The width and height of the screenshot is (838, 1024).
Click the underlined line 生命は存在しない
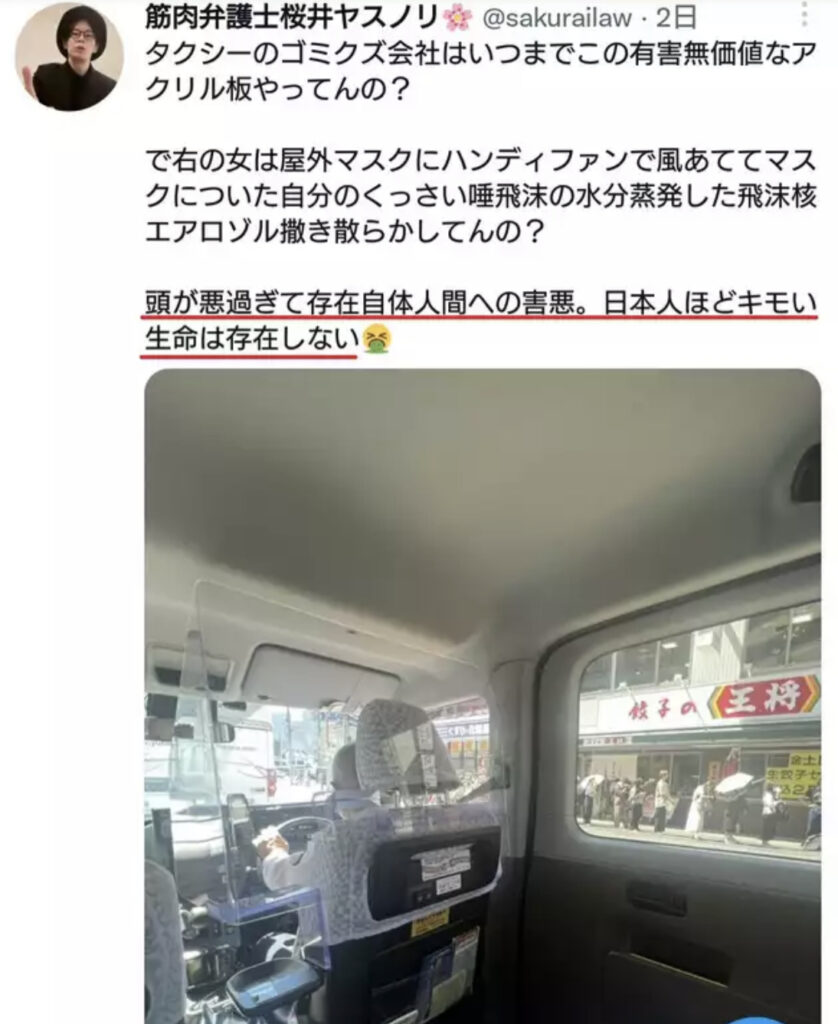(x=252, y=338)
